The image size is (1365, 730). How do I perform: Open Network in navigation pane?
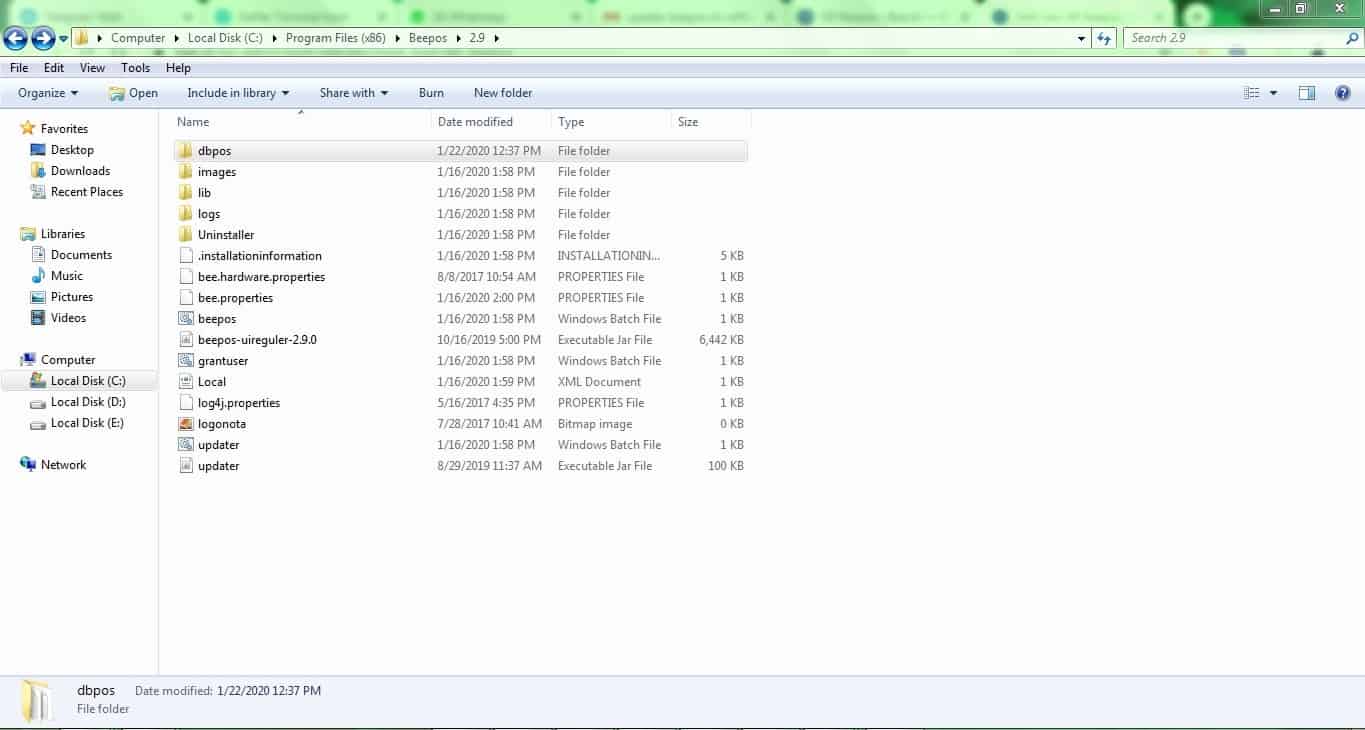coord(63,465)
